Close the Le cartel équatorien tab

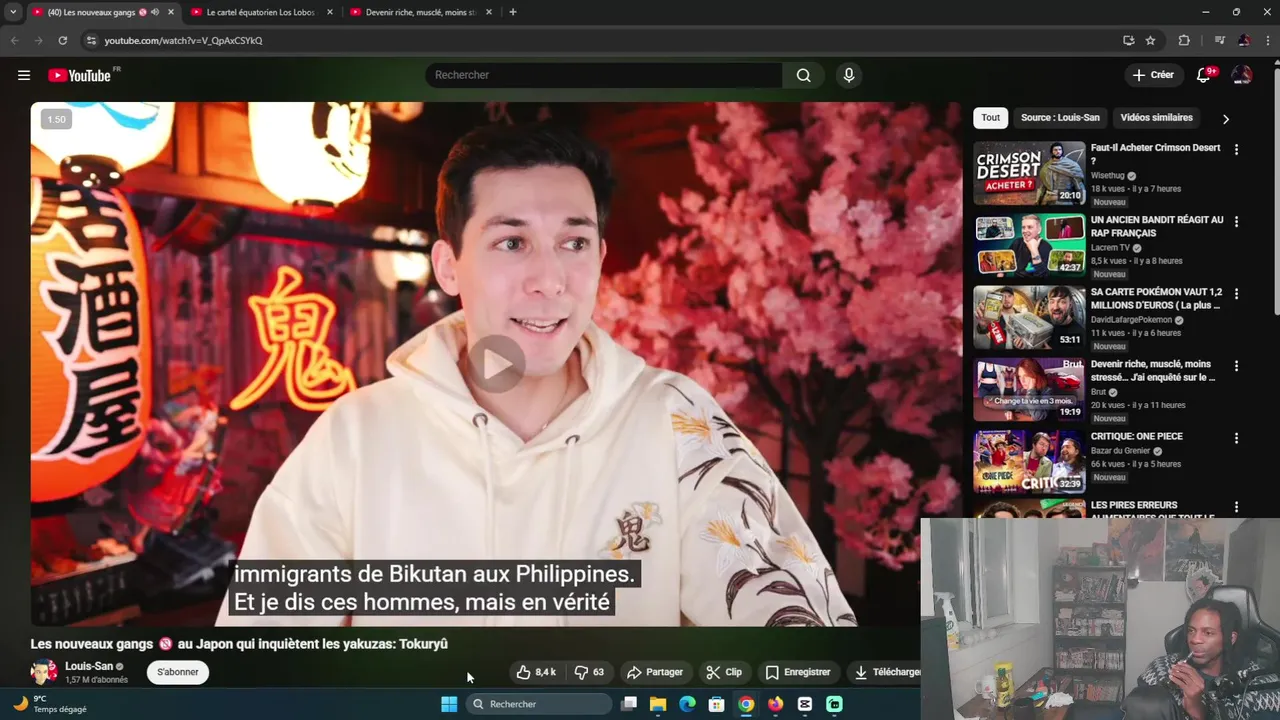pos(330,12)
